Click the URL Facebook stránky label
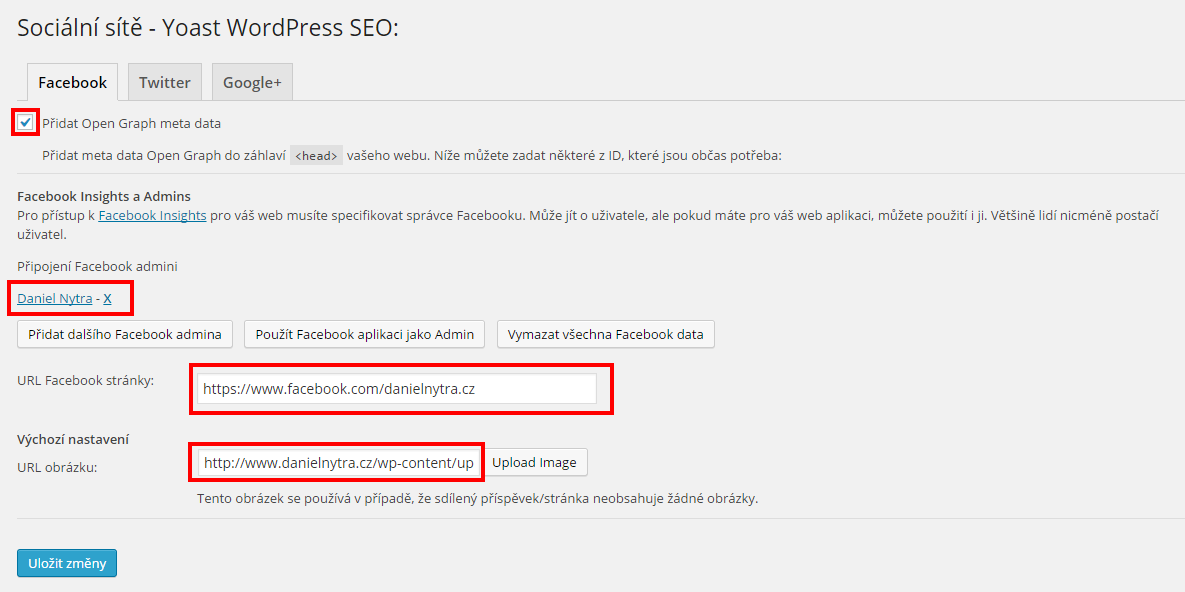The image size is (1185, 592). (x=85, y=380)
